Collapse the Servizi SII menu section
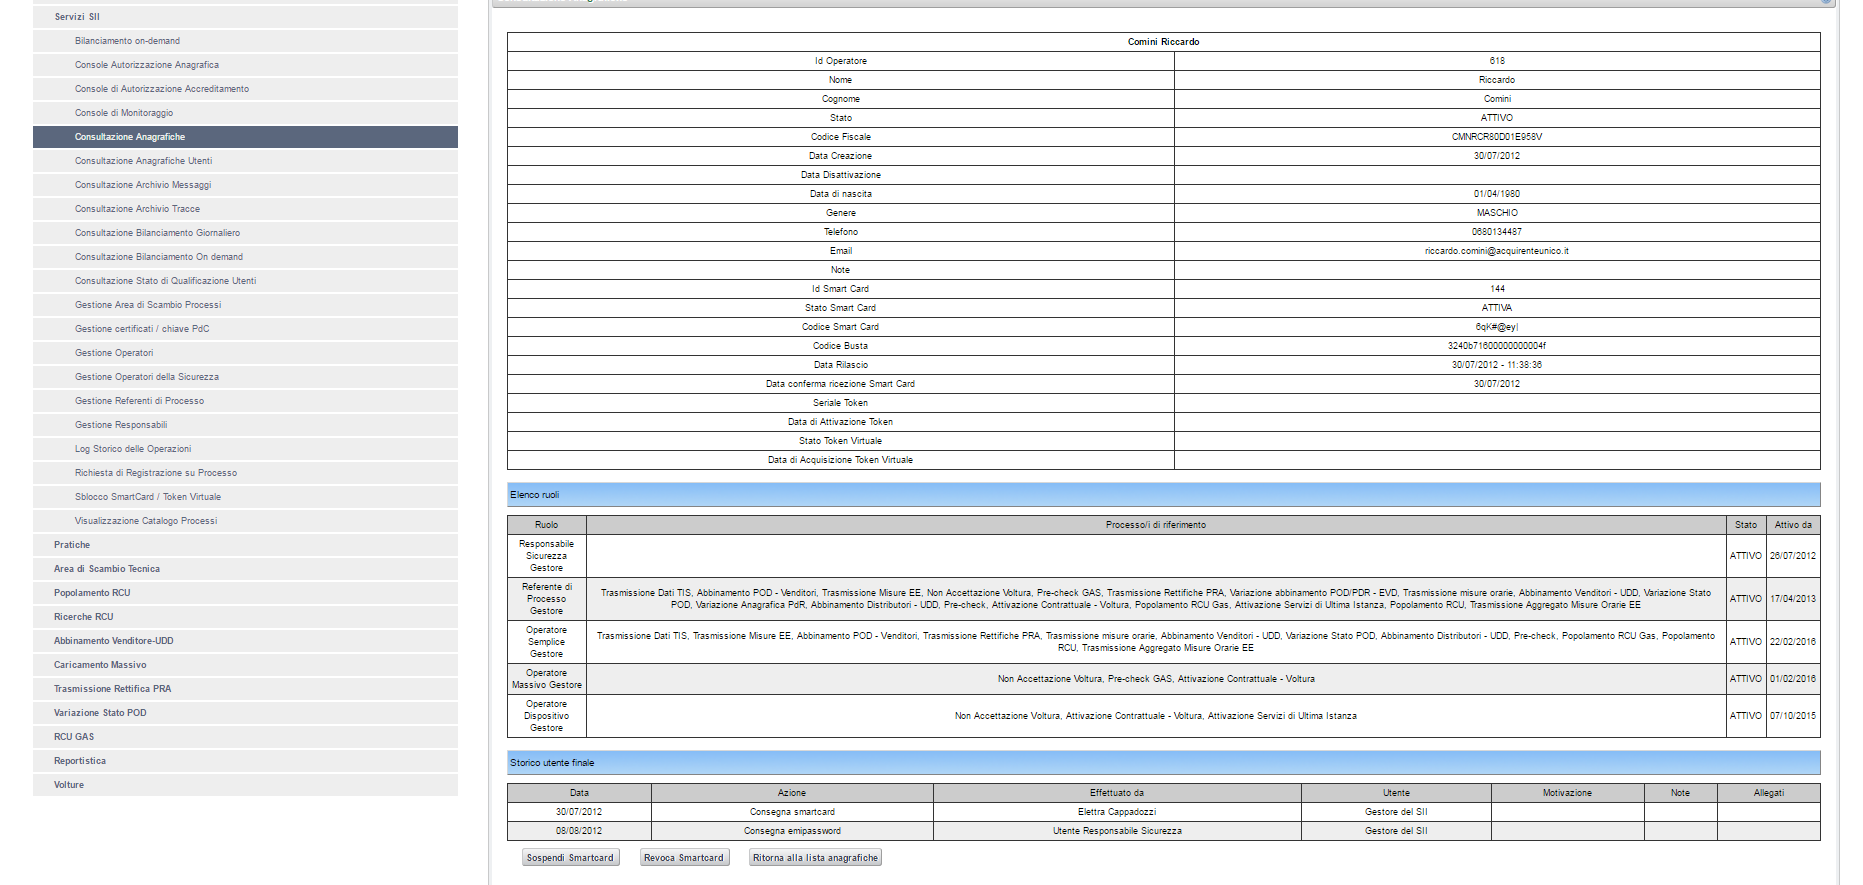Viewport: 1863px width, 885px height. pos(245,17)
